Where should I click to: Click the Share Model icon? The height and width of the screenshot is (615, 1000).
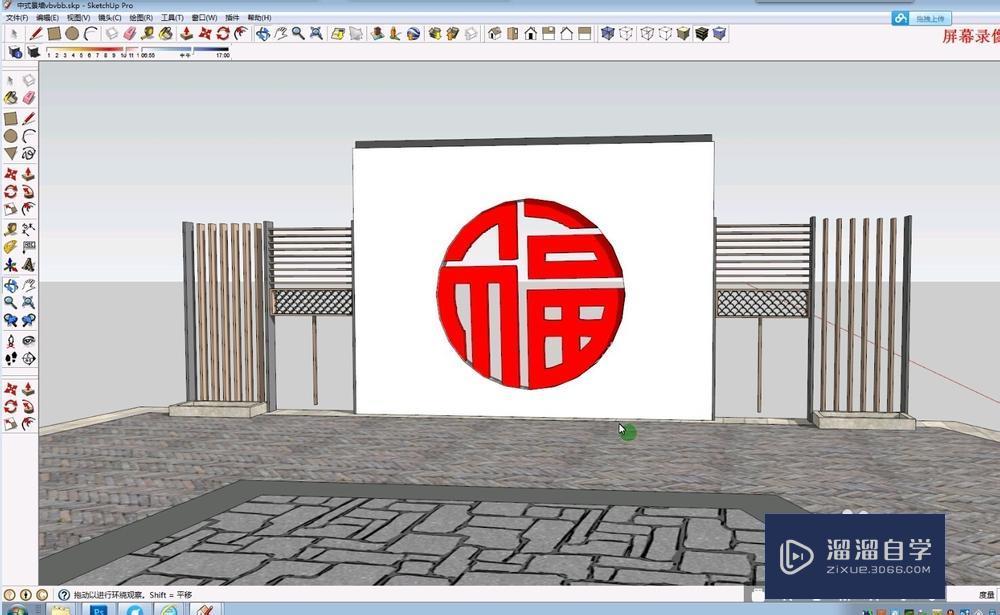453,33
